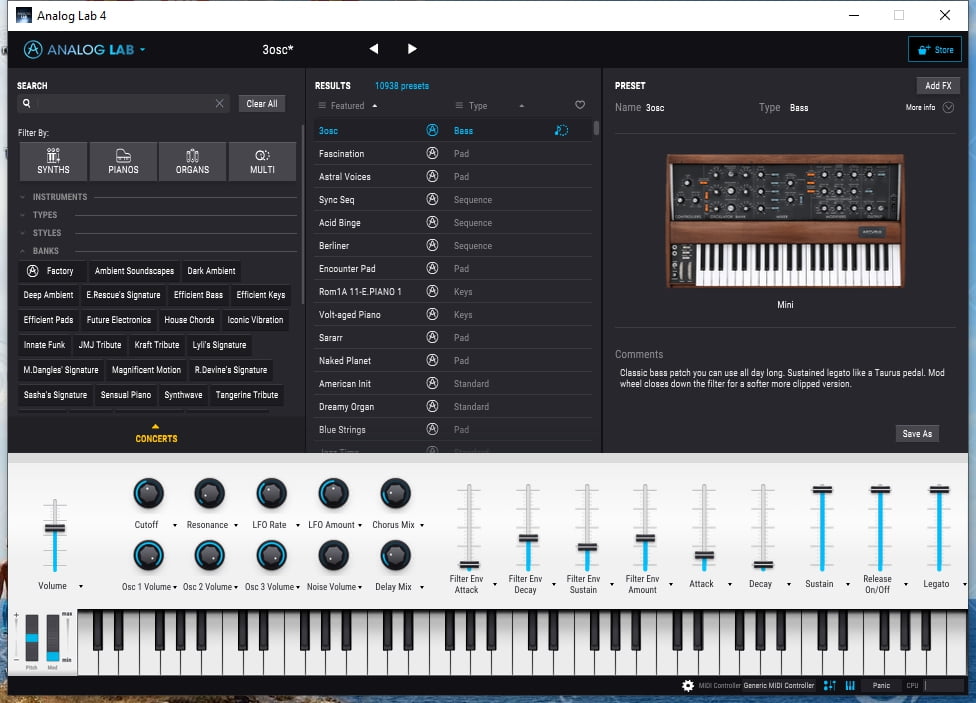
Task: Open the Store
Action: pyautogui.click(x=935, y=50)
